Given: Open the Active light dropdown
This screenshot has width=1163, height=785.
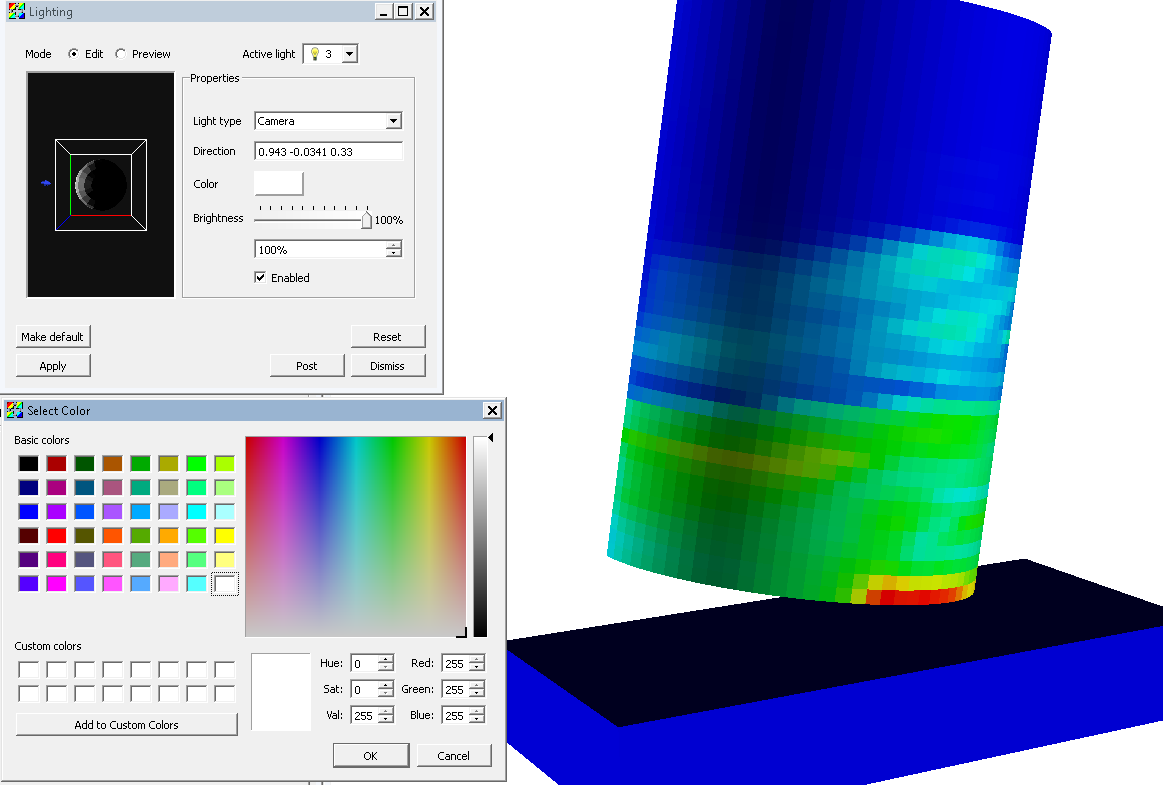Looking at the screenshot, I should tap(349, 54).
